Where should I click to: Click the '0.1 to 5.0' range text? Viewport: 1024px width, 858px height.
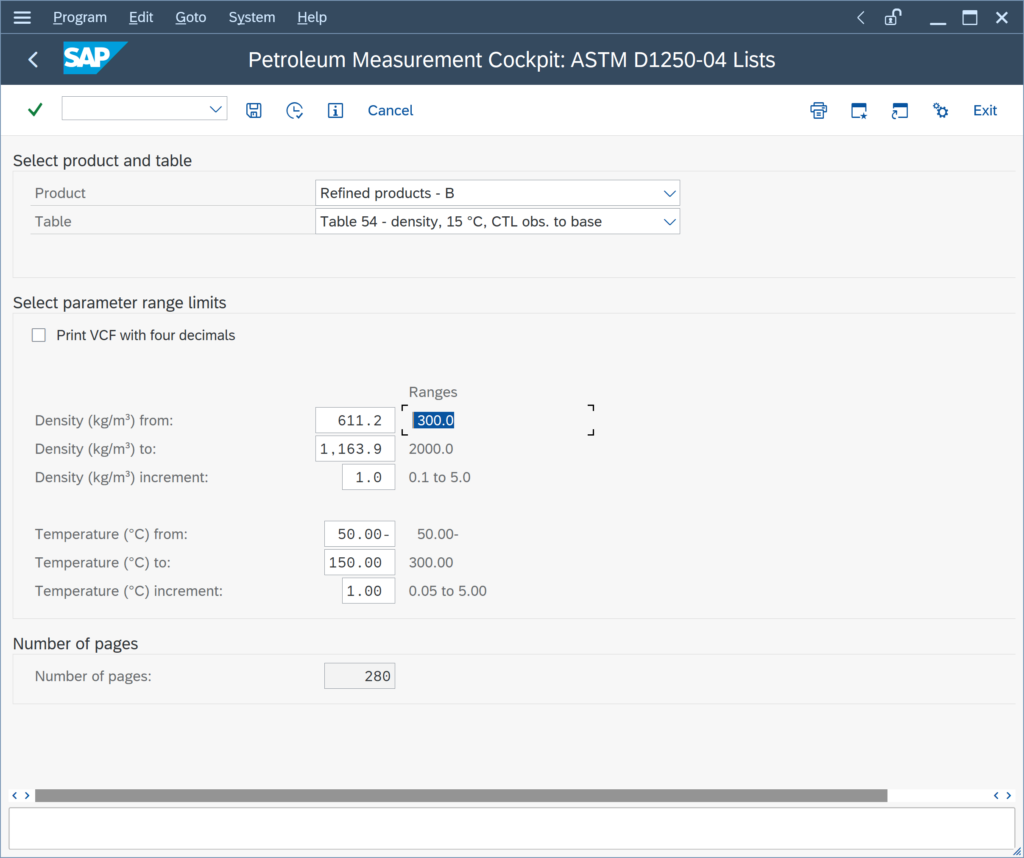tap(440, 477)
